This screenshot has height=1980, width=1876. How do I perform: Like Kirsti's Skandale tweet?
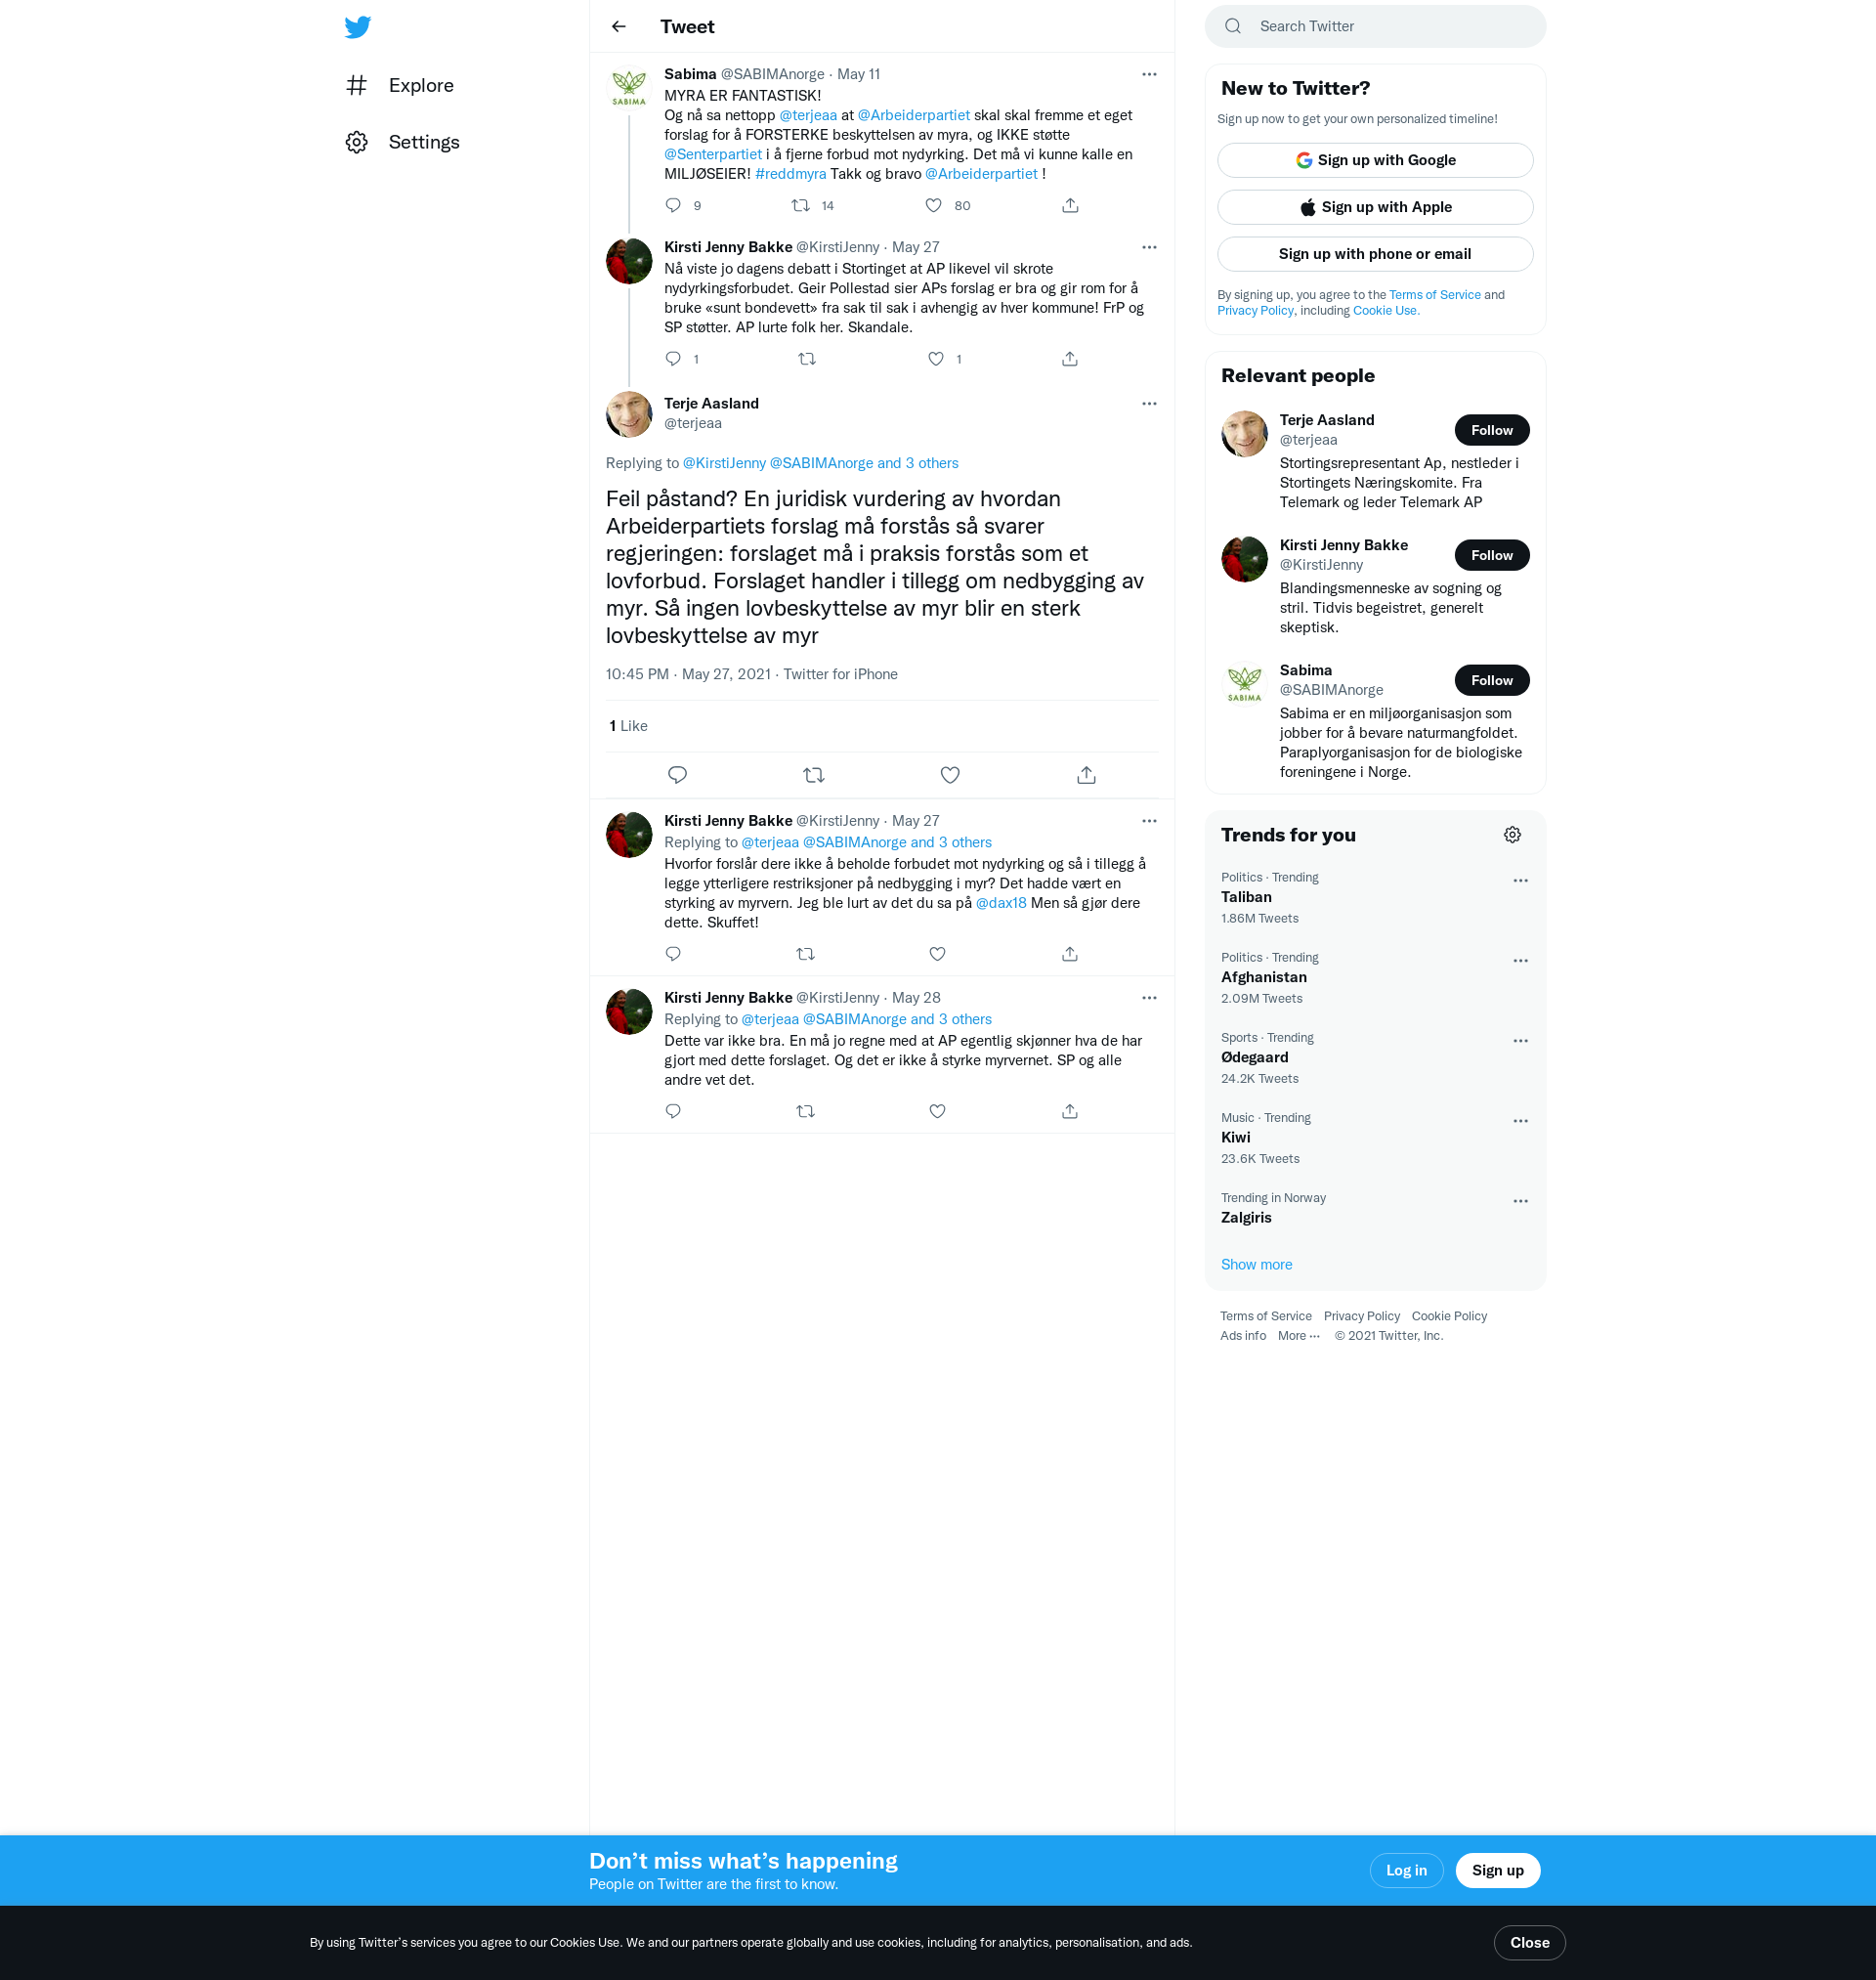(936, 358)
